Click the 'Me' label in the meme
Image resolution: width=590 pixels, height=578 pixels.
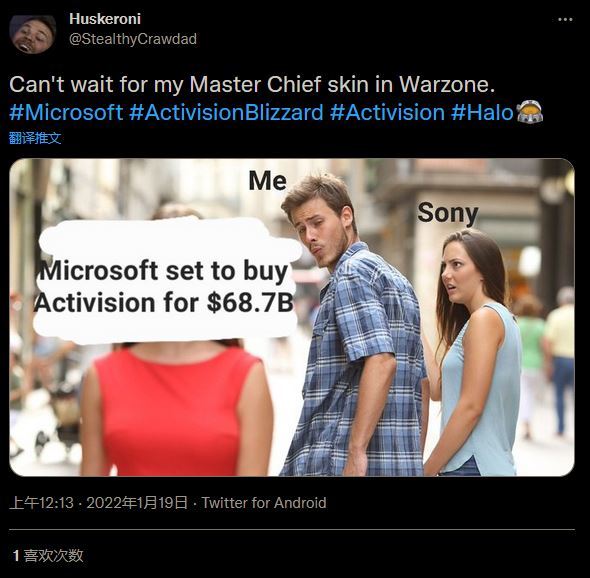pos(268,181)
